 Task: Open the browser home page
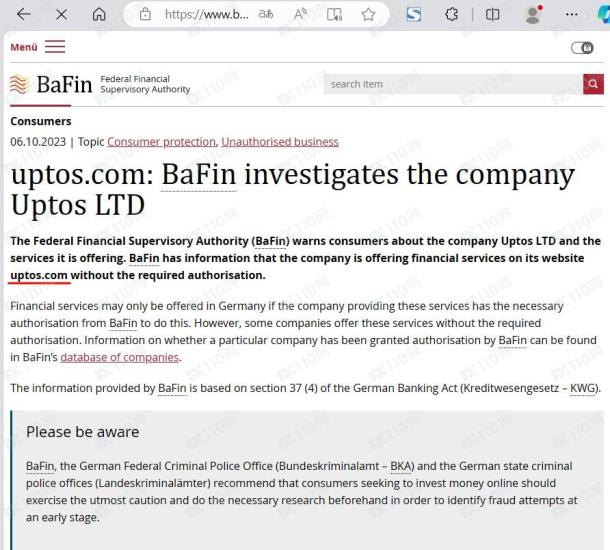pos(99,14)
